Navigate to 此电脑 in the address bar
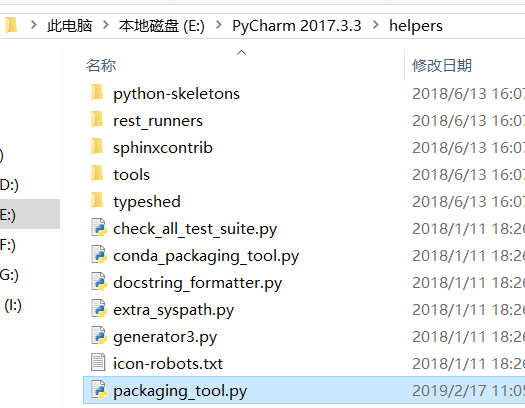The width and height of the screenshot is (525, 408). (69, 26)
